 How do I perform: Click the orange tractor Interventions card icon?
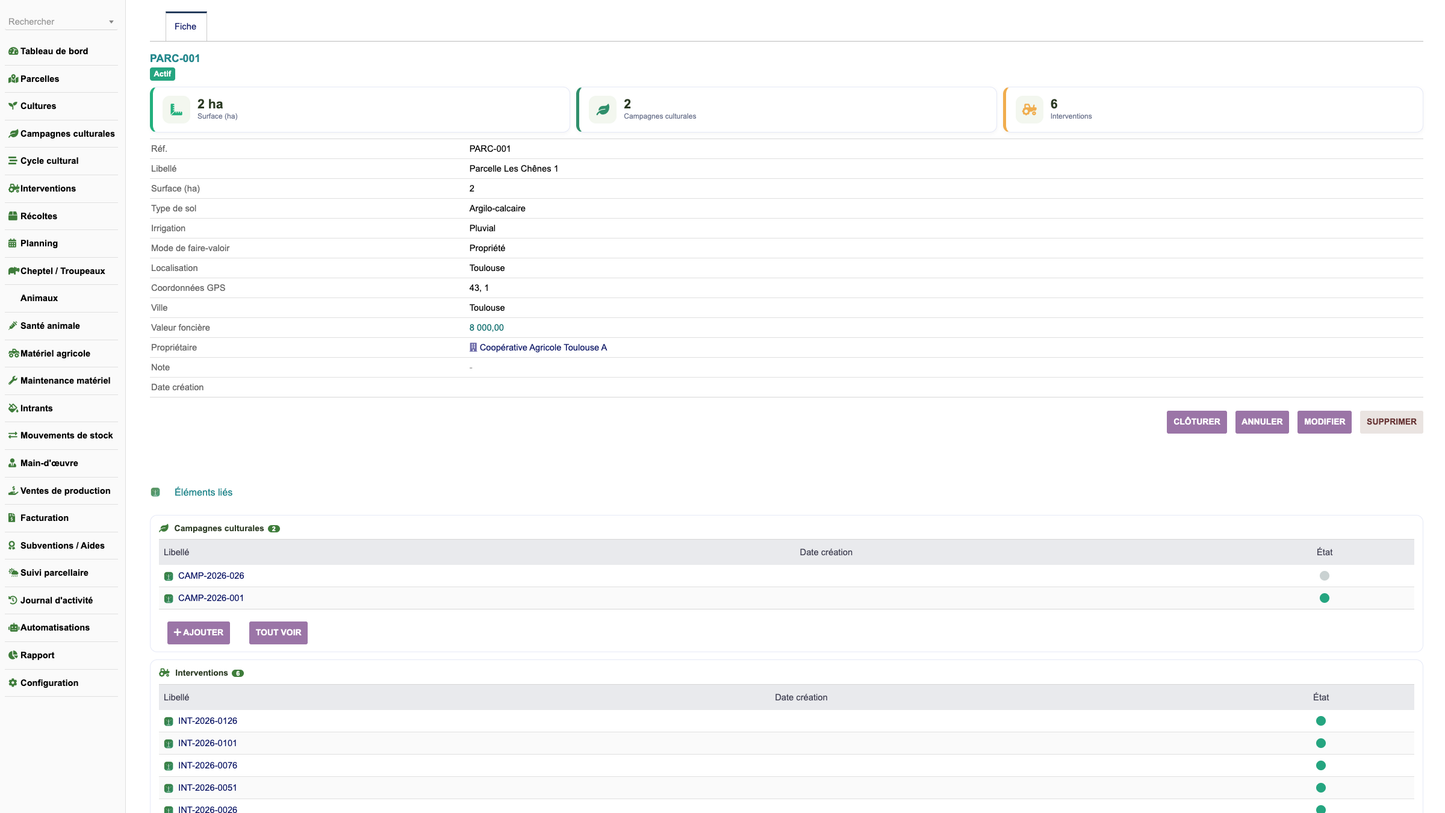click(x=1029, y=110)
